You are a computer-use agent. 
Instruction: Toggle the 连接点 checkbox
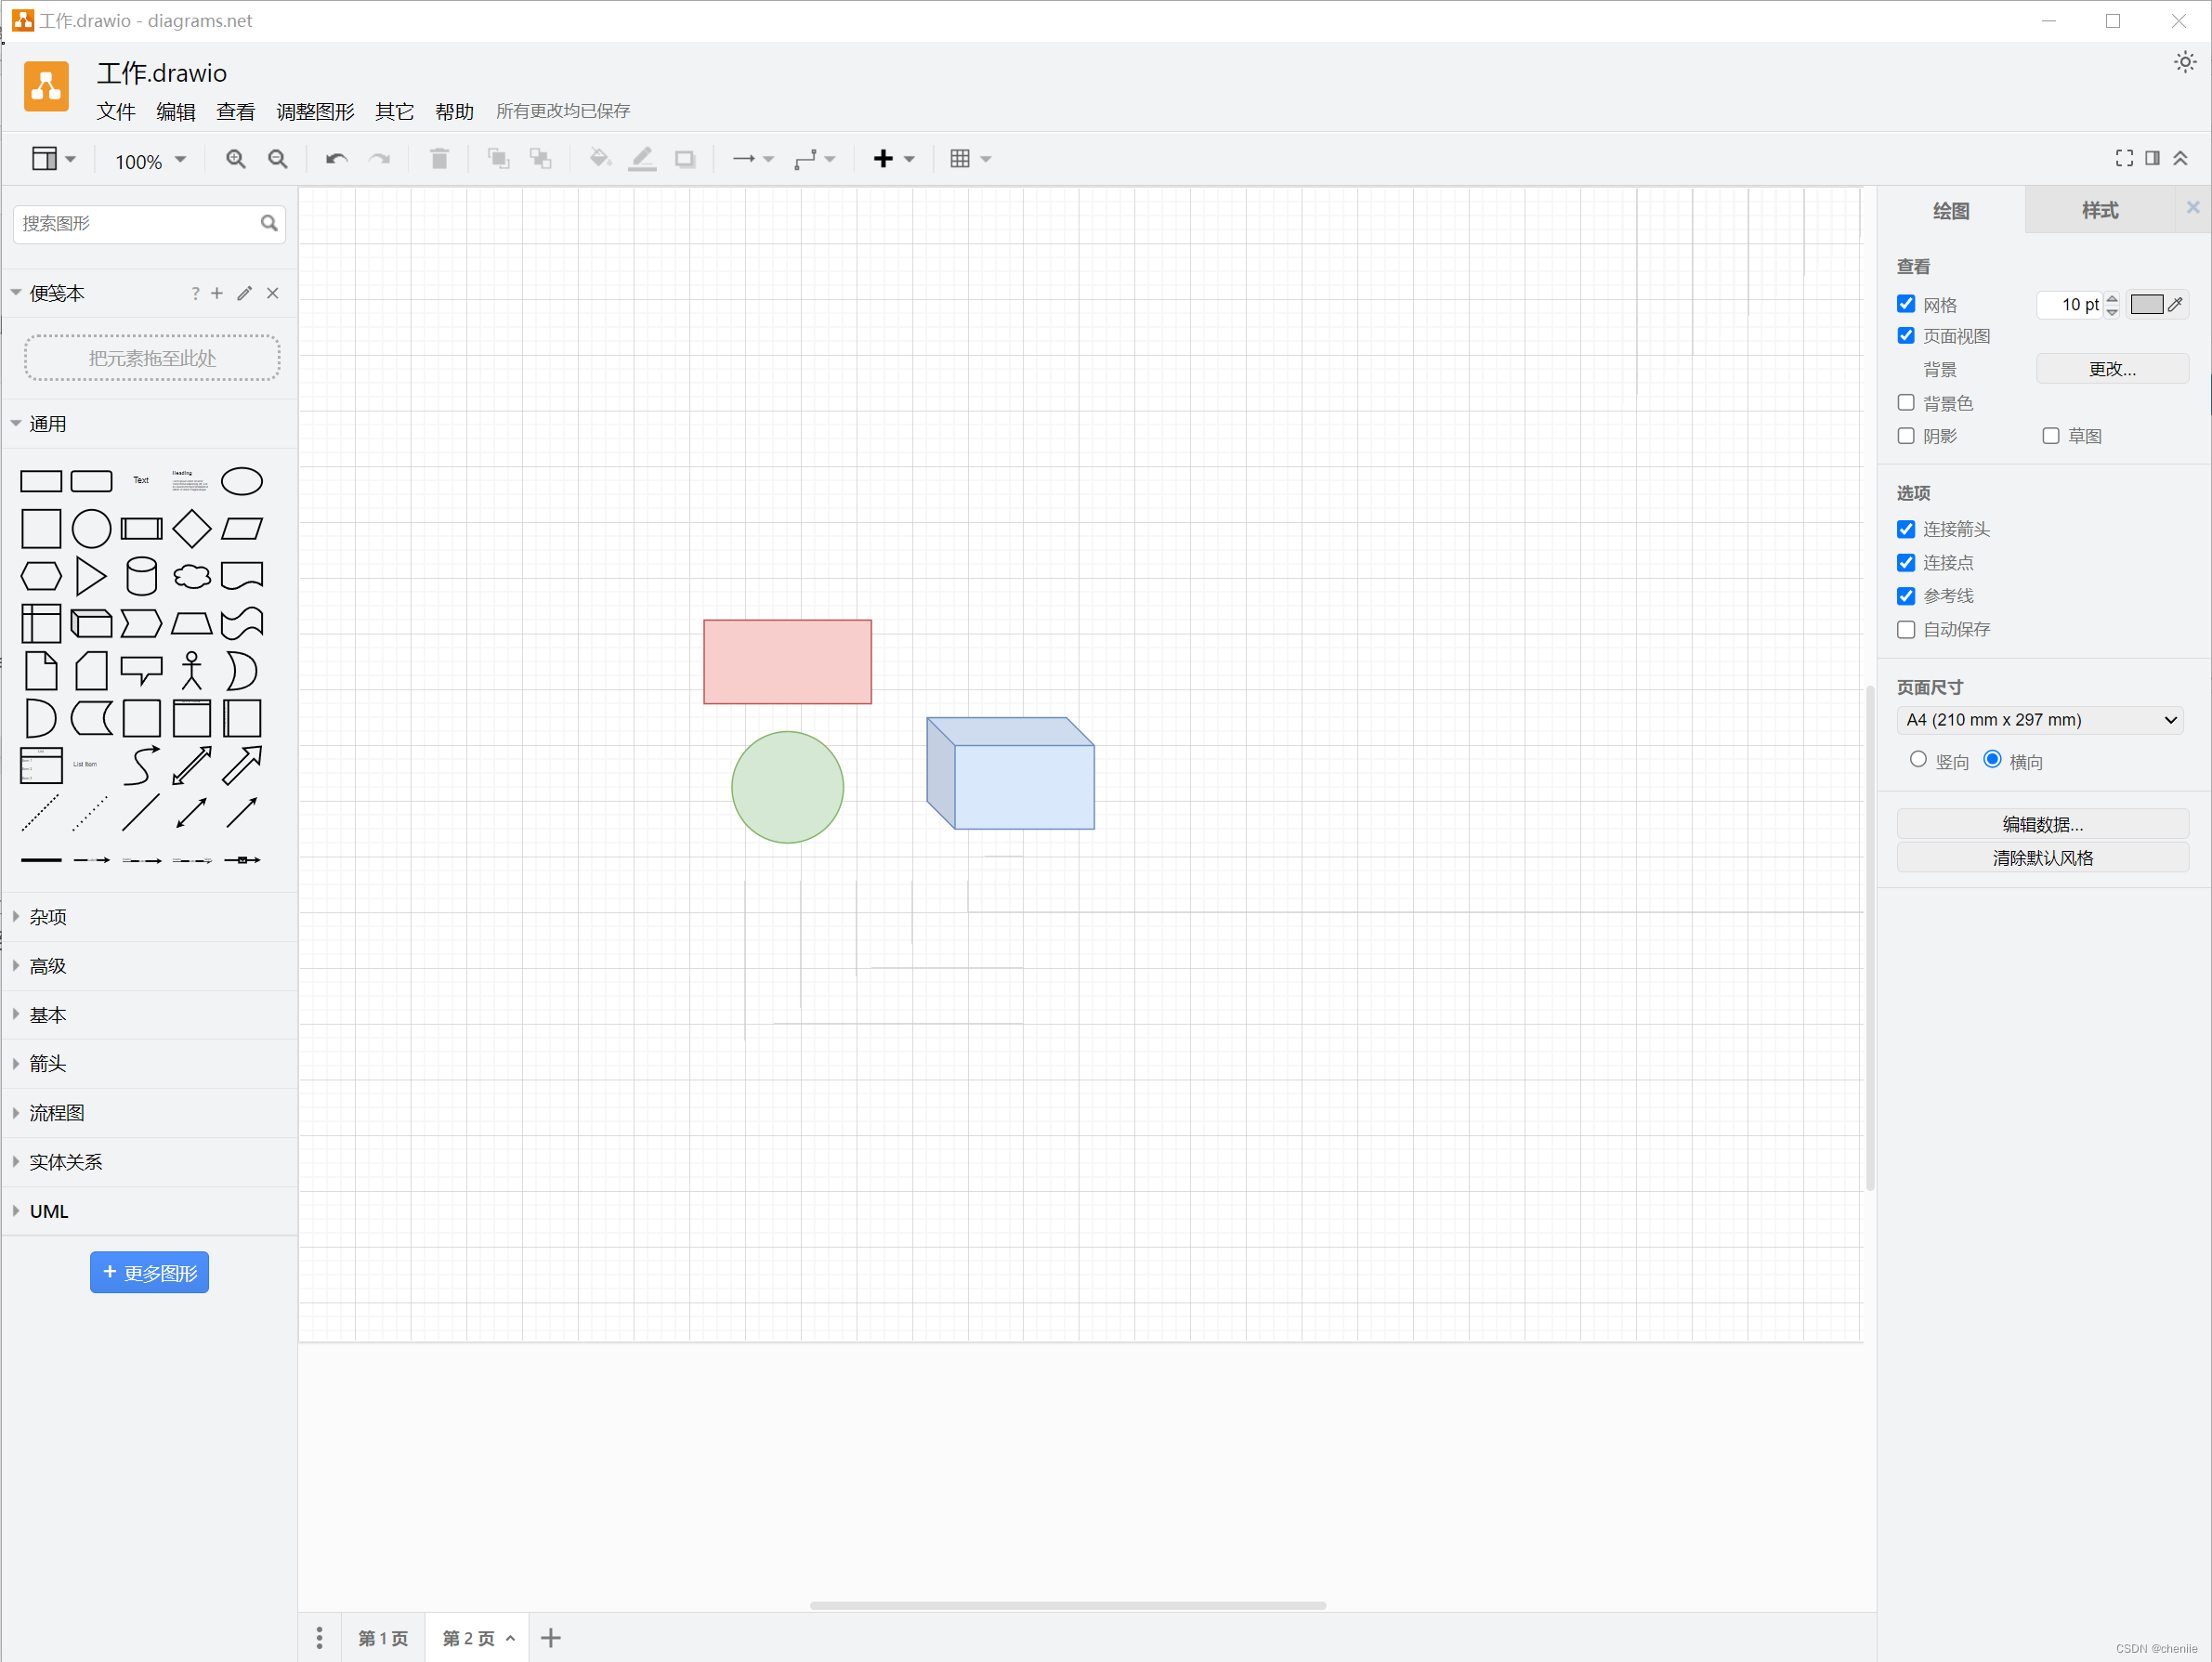tap(1906, 562)
